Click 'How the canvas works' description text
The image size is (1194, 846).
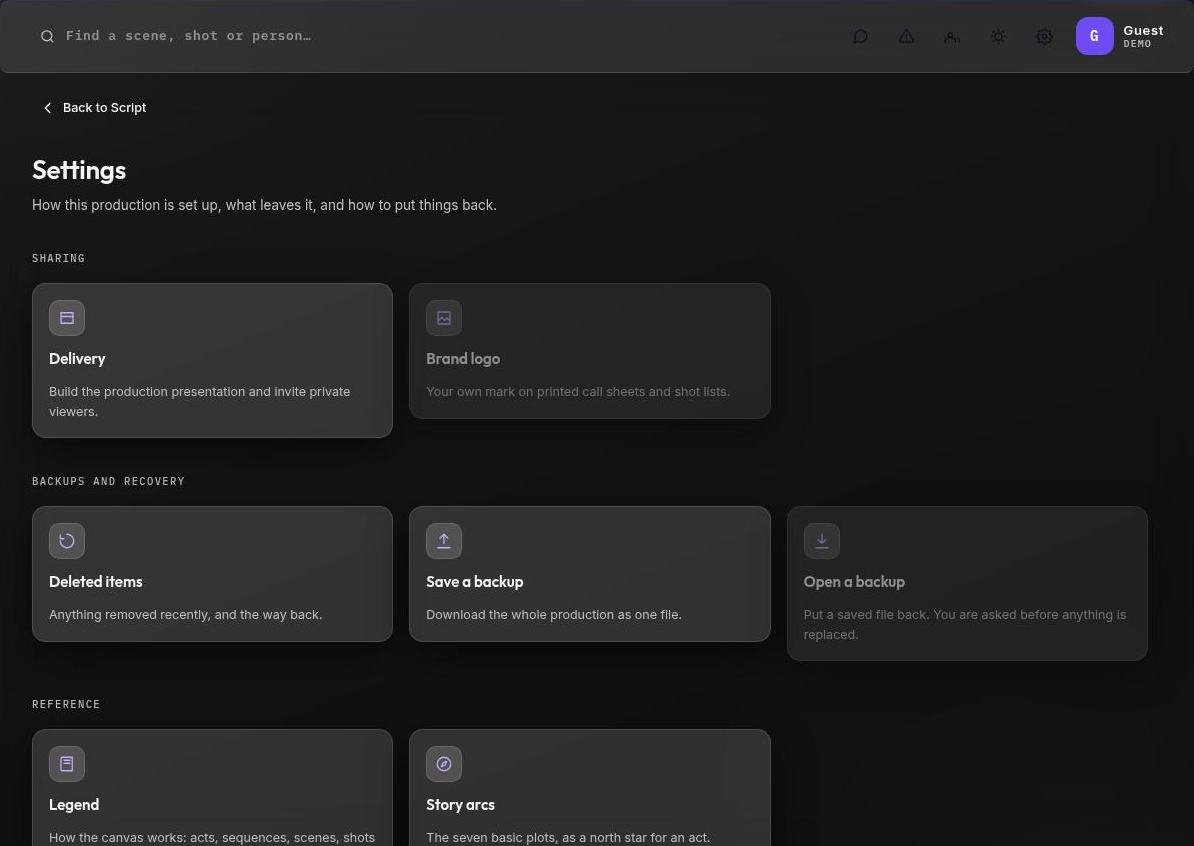pos(212,838)
